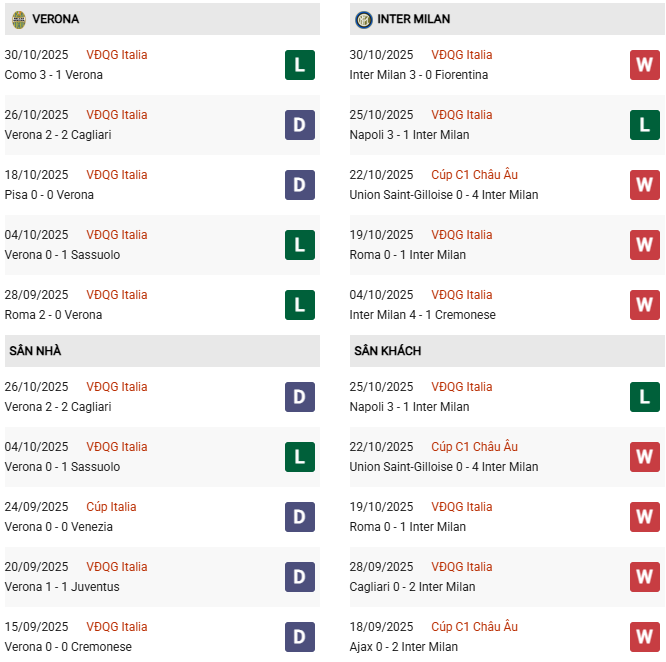Click the D badge for Verona 0-0 Venezia
Image resolution: width=666 pixels, height=662 pixels.
coord(299,517)
